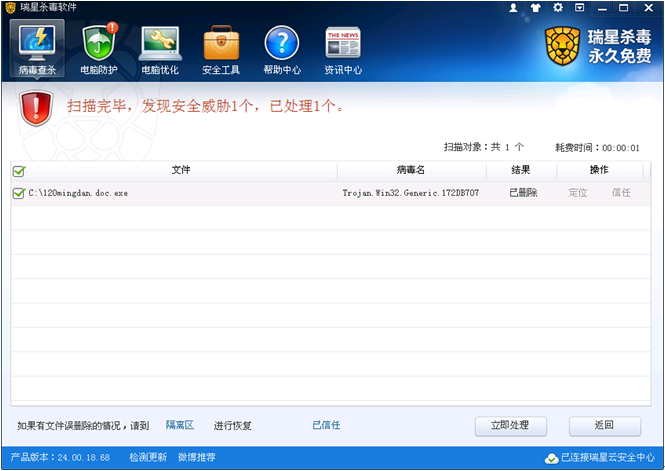This screenshot has height=471, width=665.
Task: Click the 立即处理 process now button
Action: coord(510,426)
